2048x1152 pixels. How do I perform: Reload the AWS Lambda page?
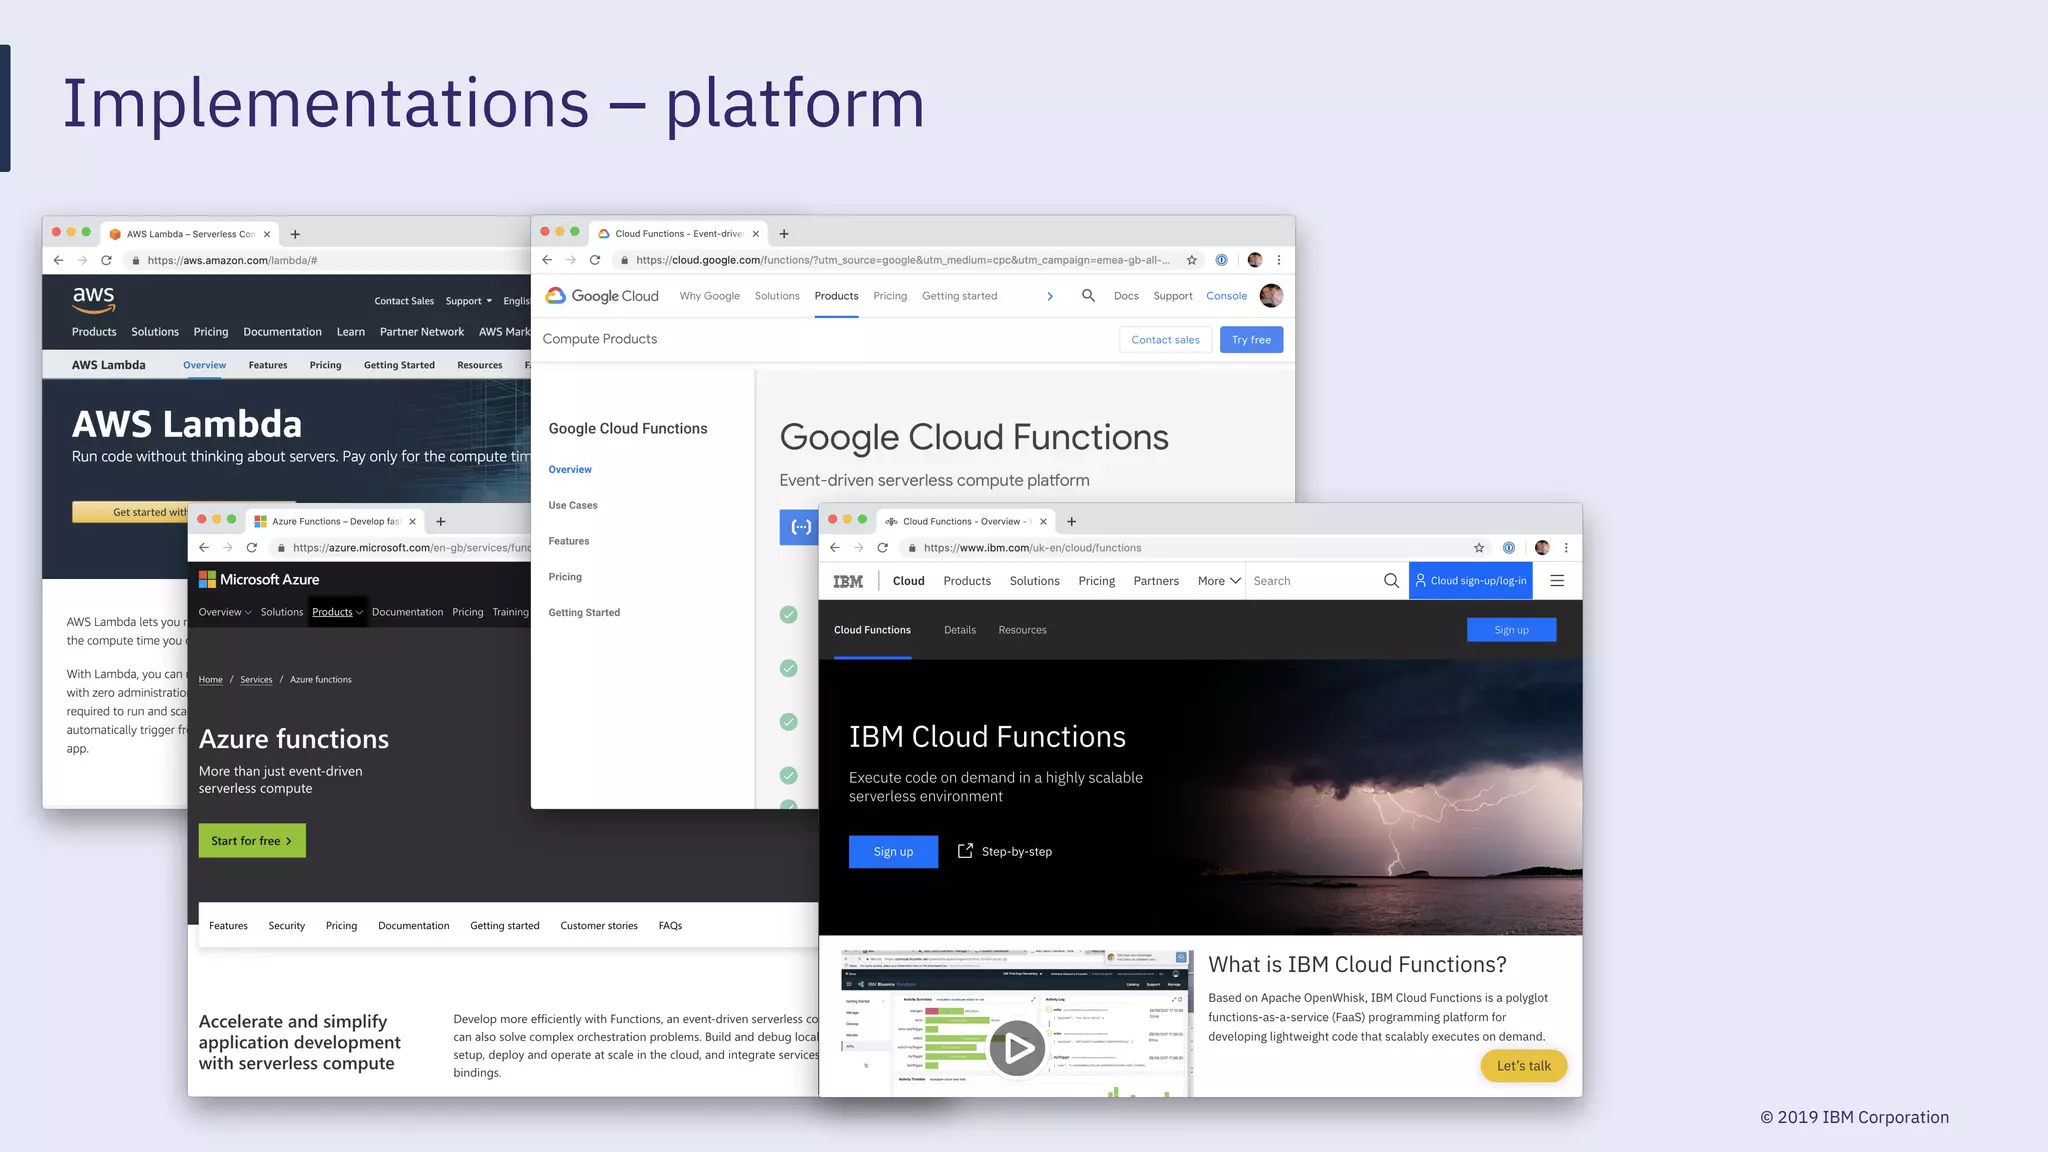click(106, 260)
